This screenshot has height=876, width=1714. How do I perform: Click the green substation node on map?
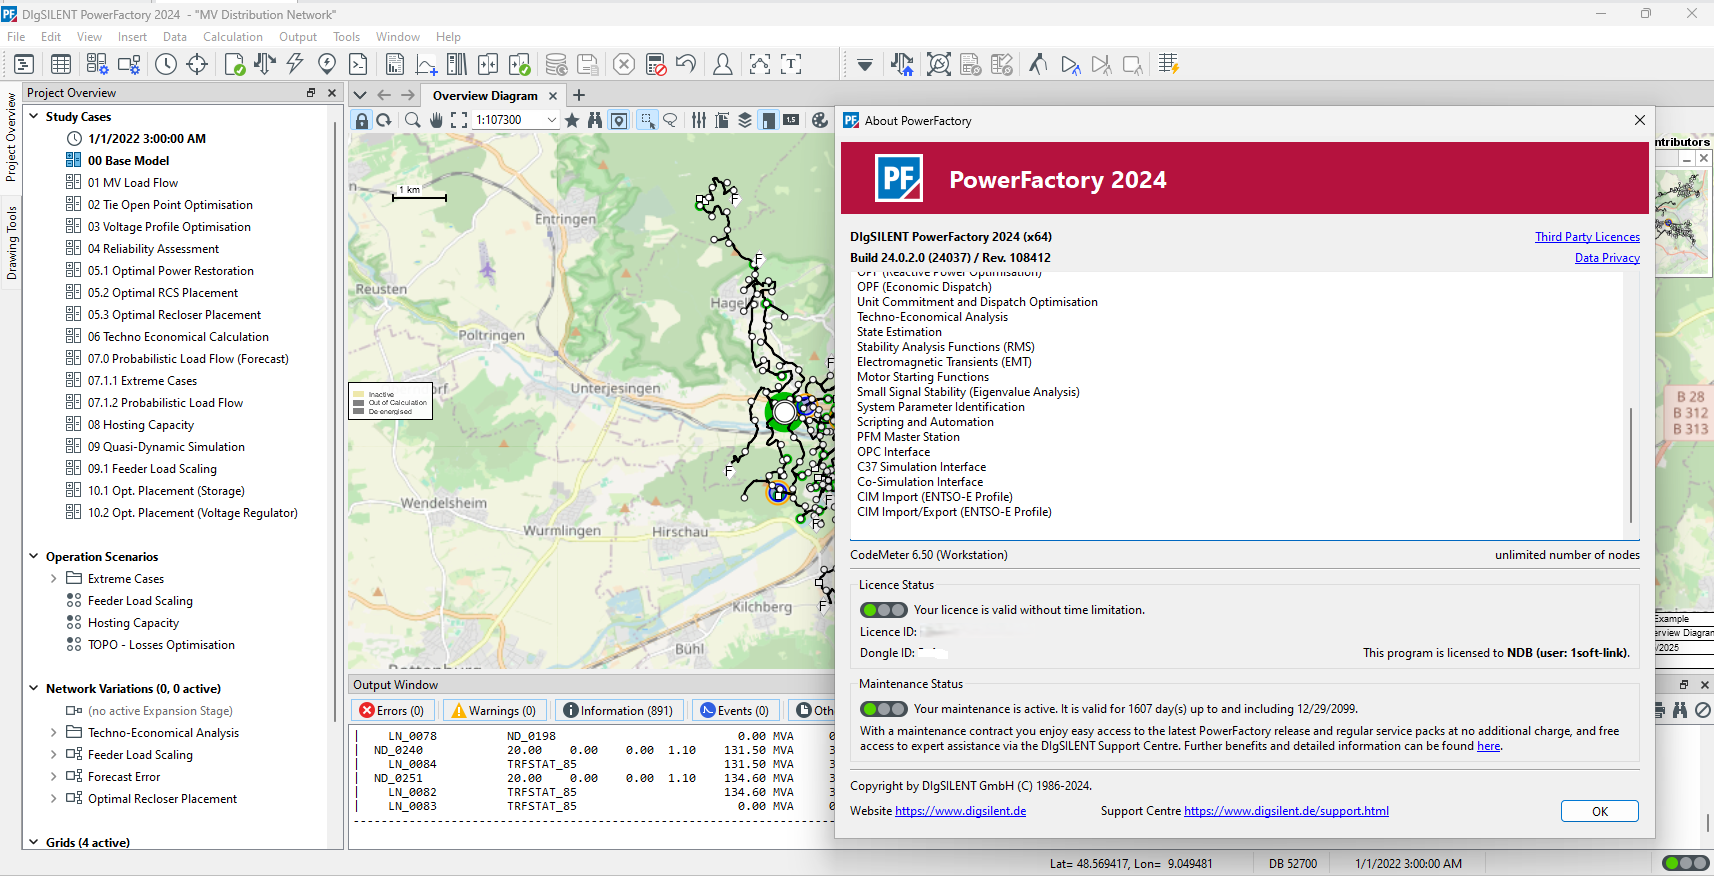pos(785,412)
